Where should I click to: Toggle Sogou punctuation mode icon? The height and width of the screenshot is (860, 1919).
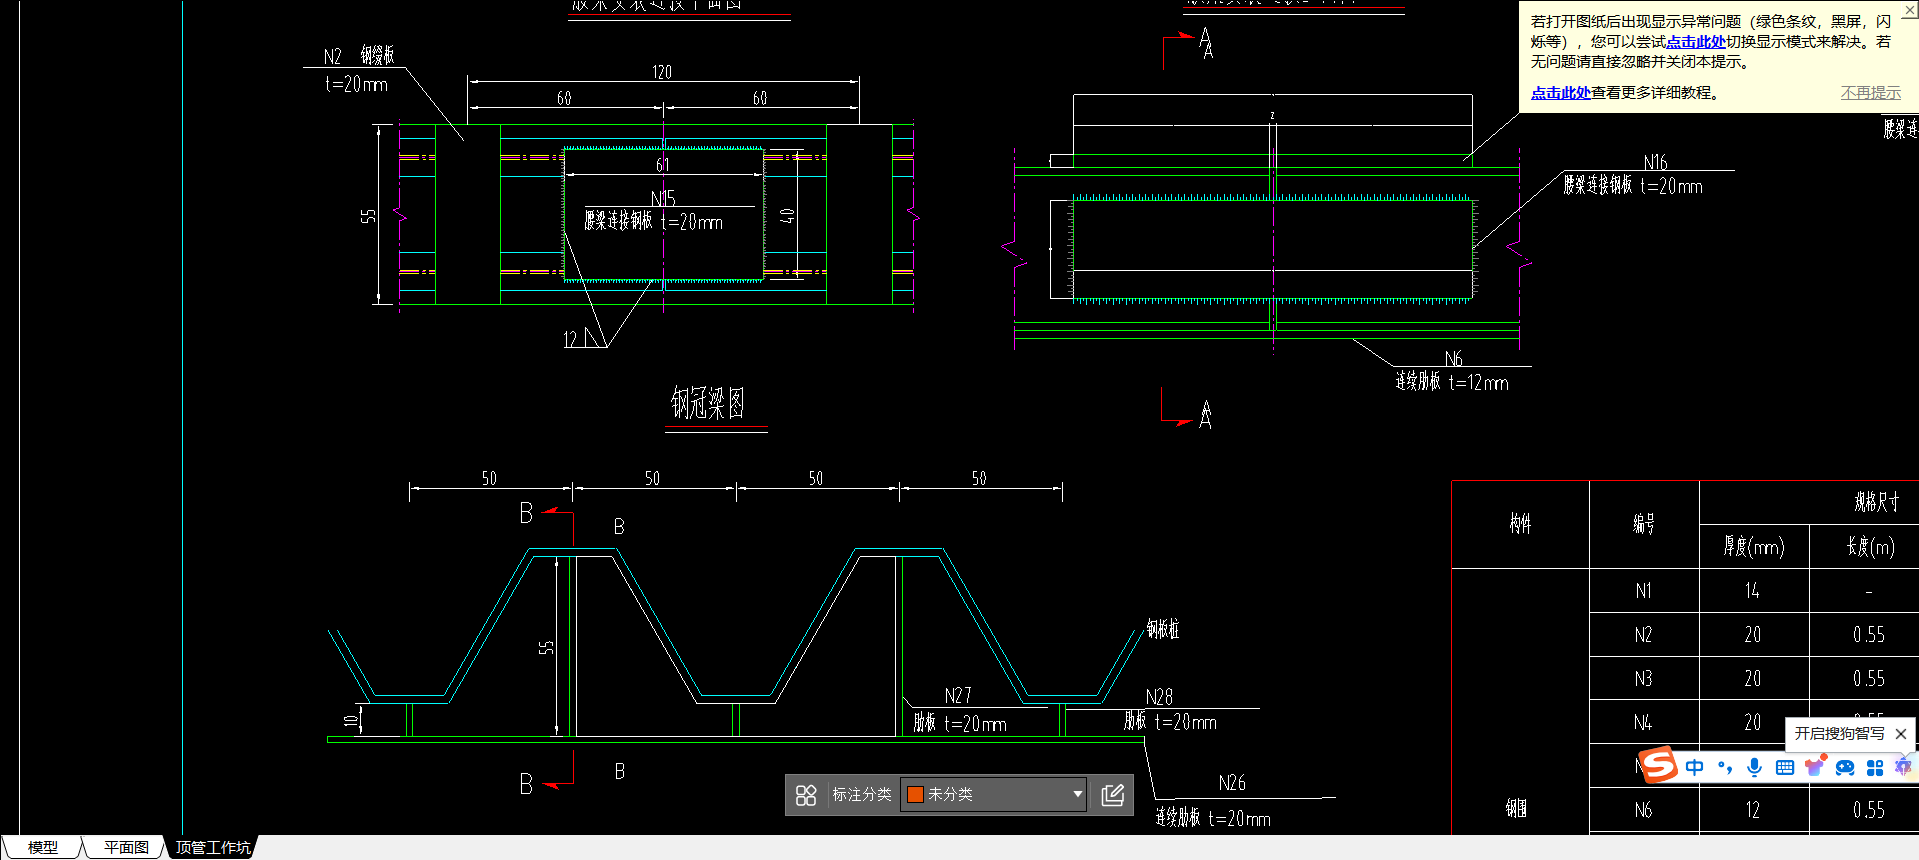click(x=1725, y=767)
